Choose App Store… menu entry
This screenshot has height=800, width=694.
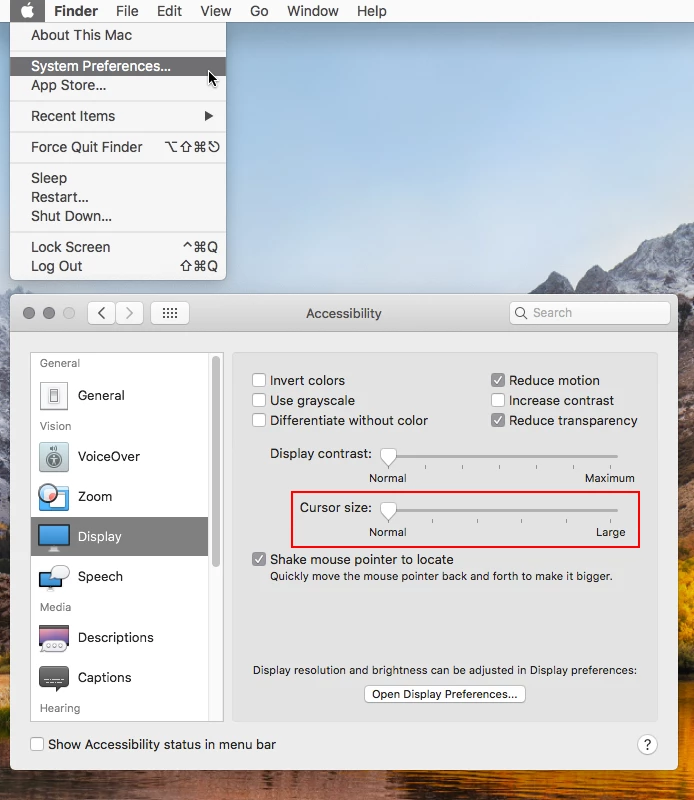[118, 85]
